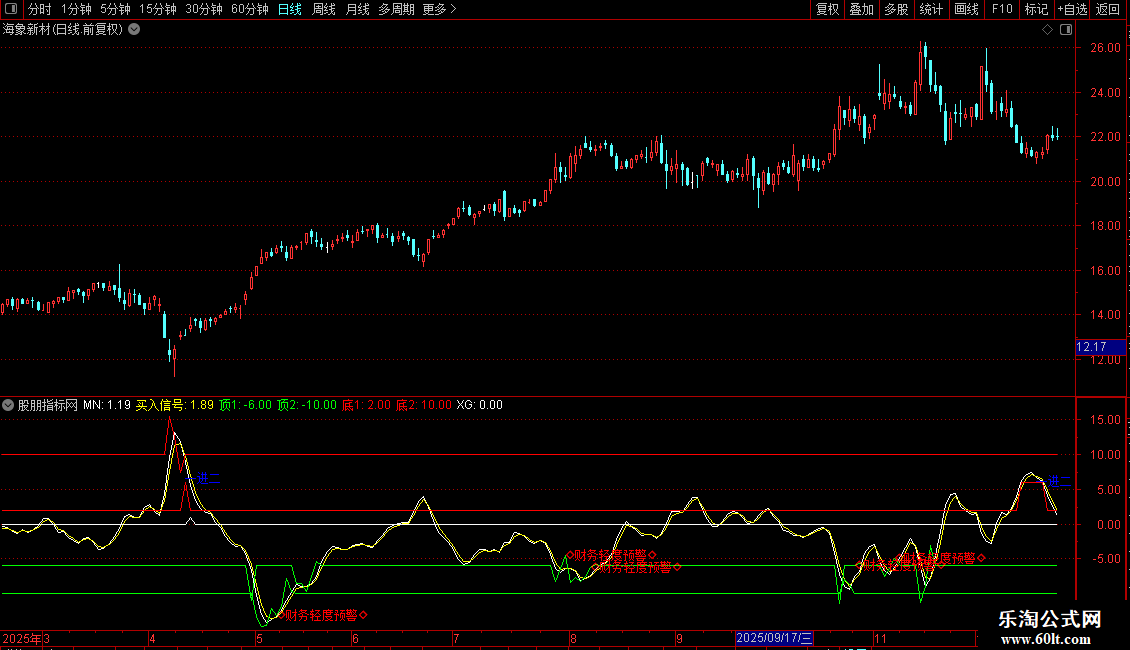Click the 20.00 price axis label
Viewport: 1130px width, 650px height.
(x=1105, y=182)
